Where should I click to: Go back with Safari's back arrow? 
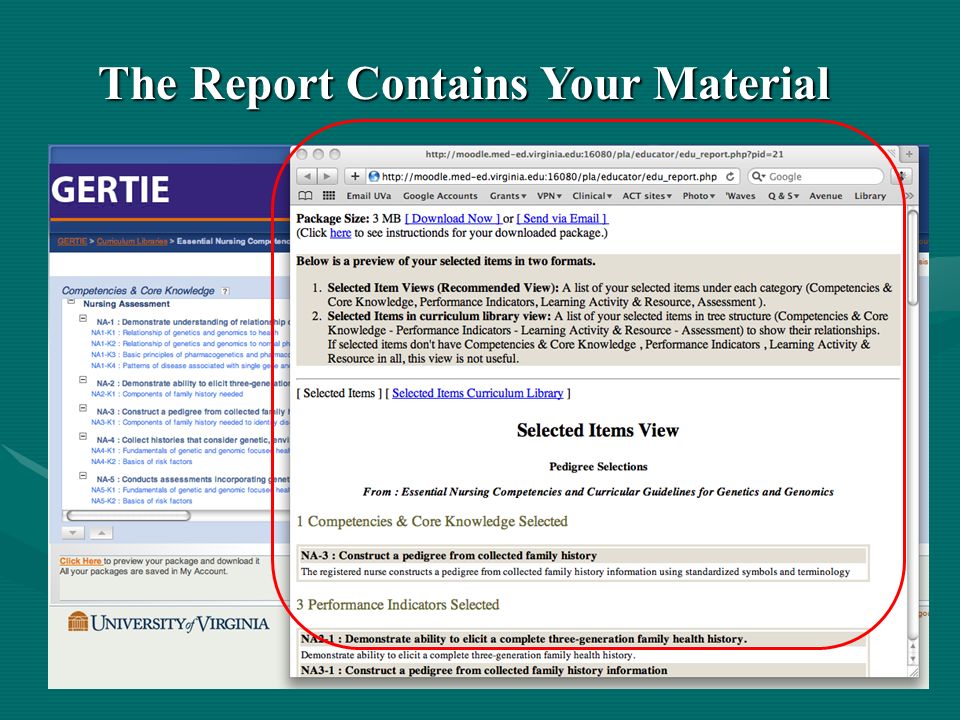(x=307, y=176)
